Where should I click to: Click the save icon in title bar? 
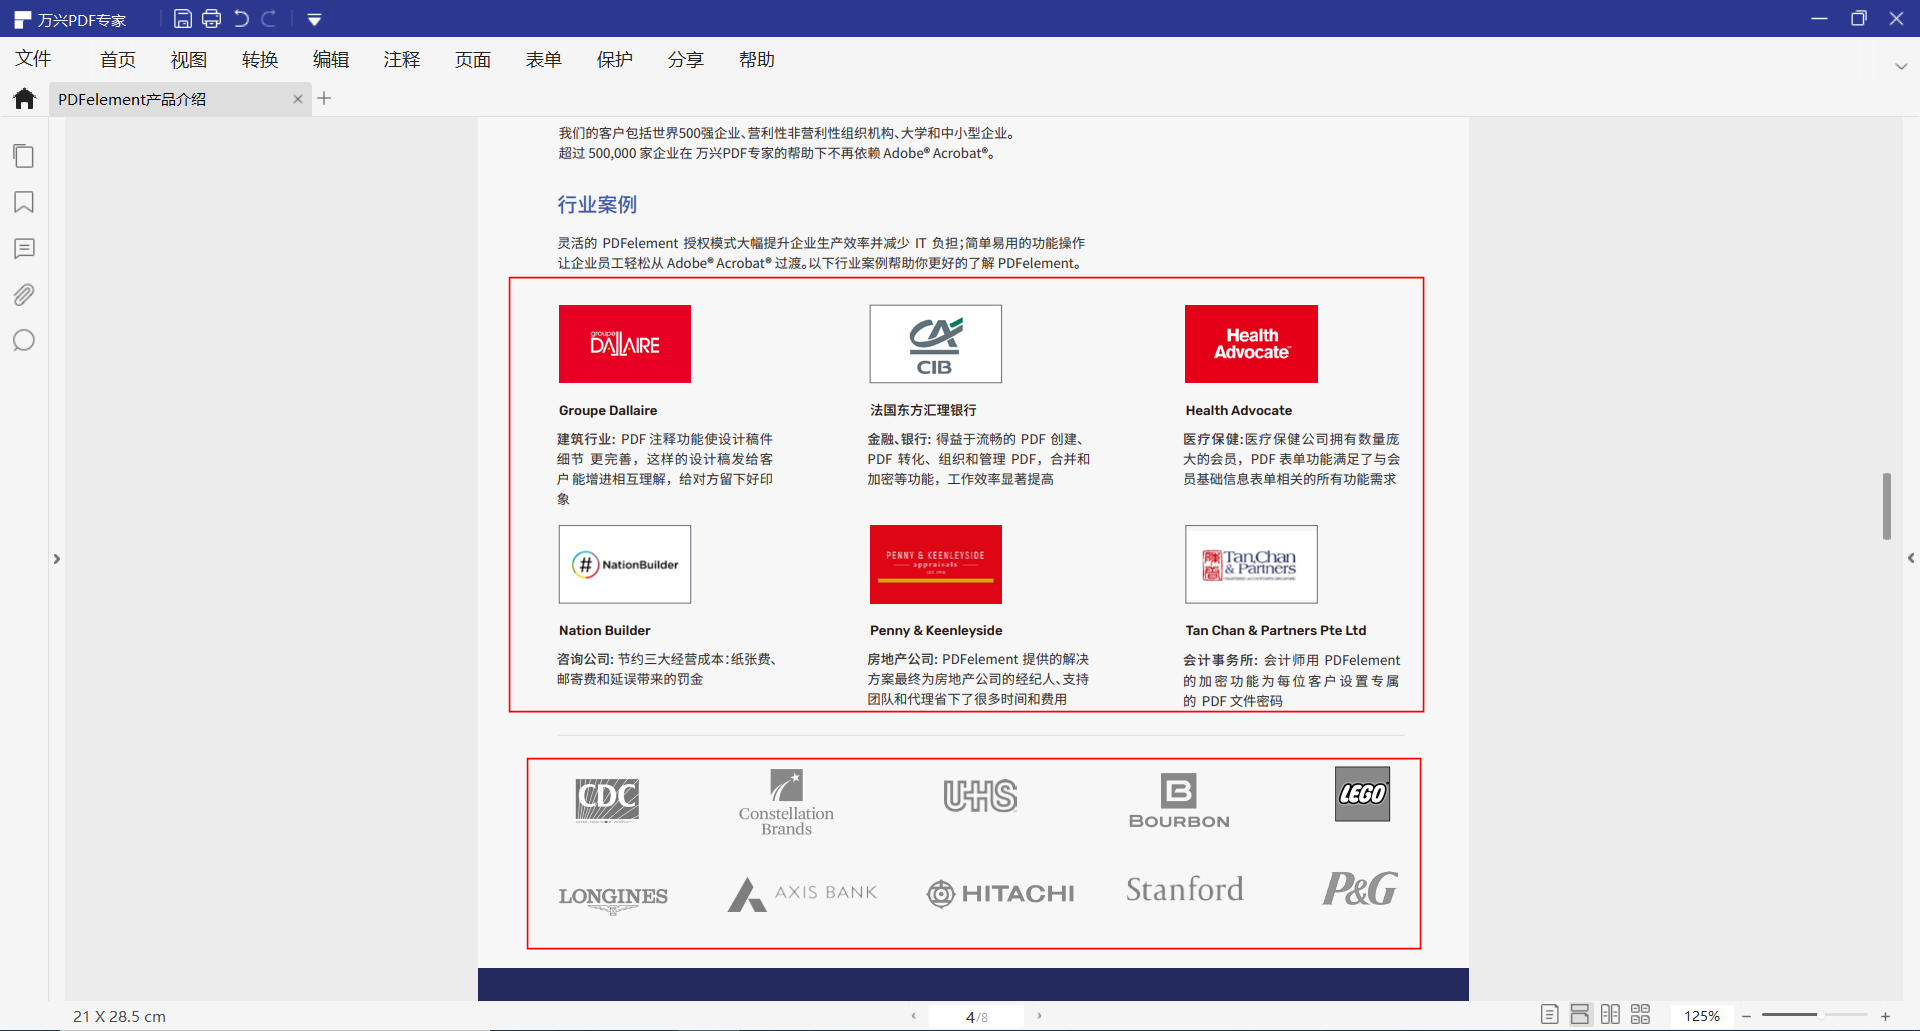coord(182,19)
